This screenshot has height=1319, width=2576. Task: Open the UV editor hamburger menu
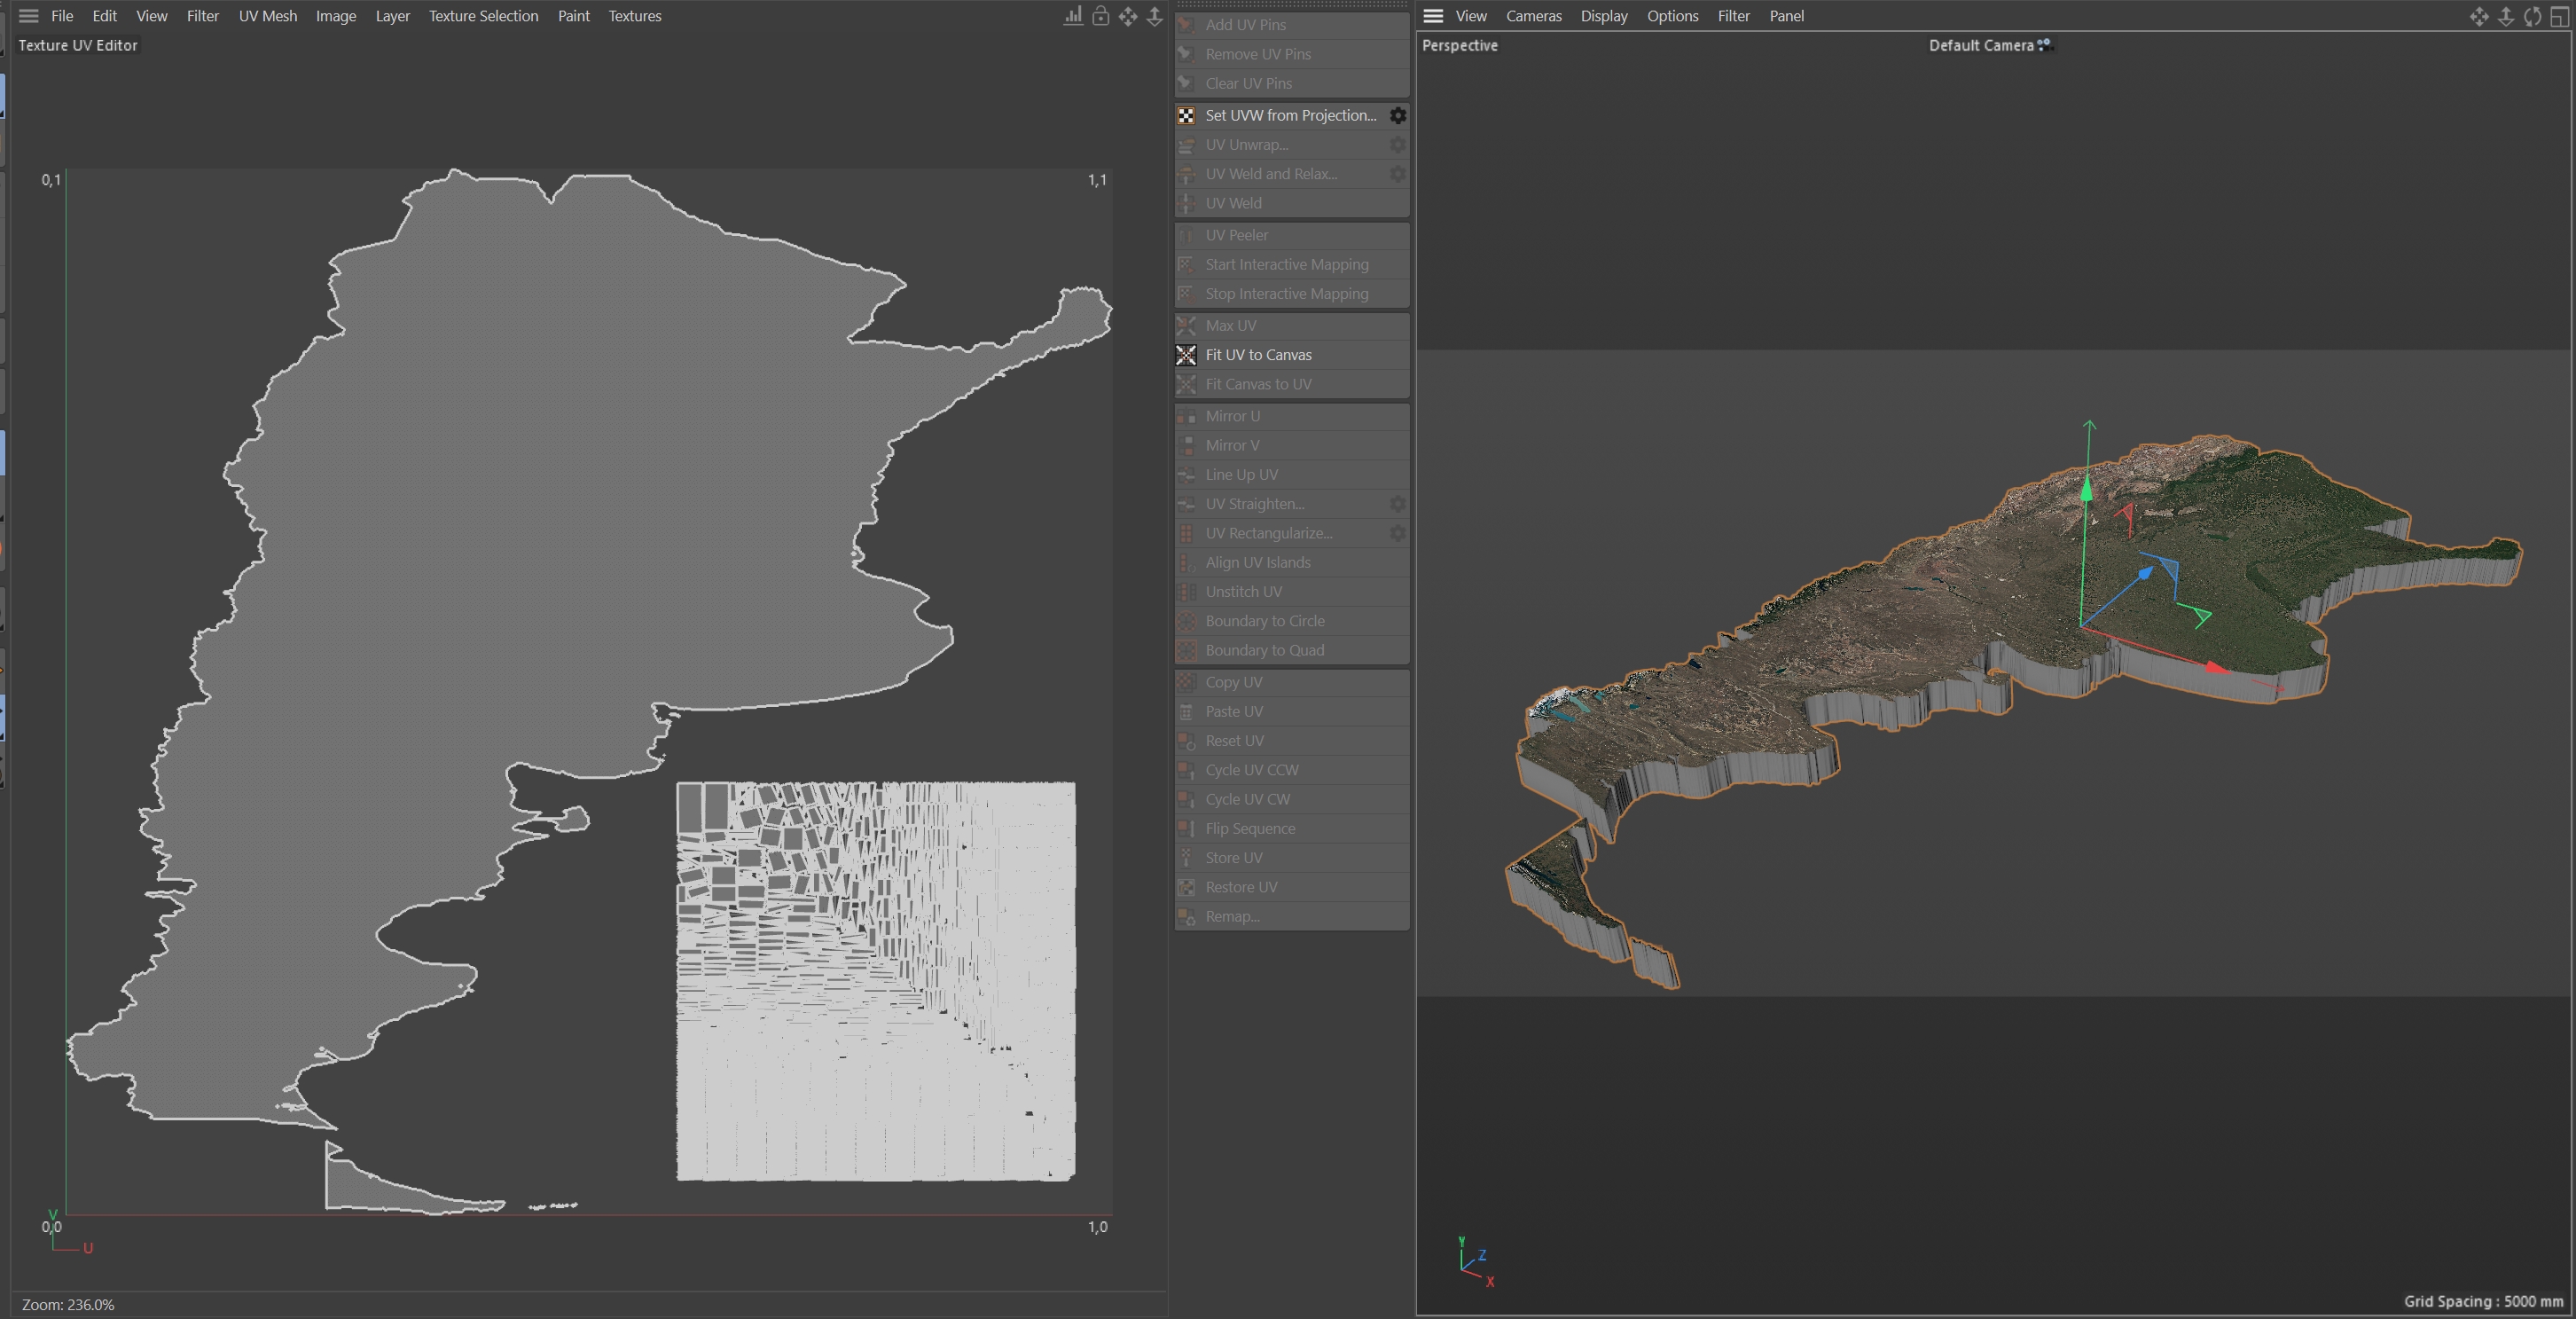[28, 16]
